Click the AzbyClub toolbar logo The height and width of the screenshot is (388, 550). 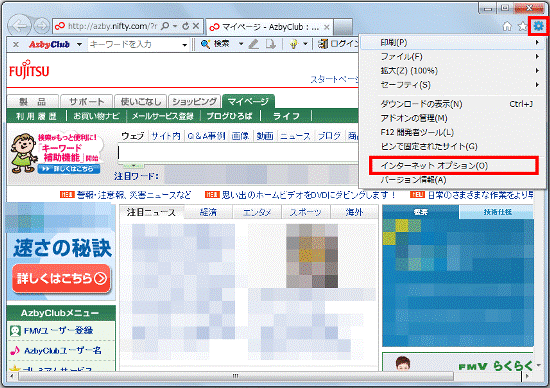[49, 45]
